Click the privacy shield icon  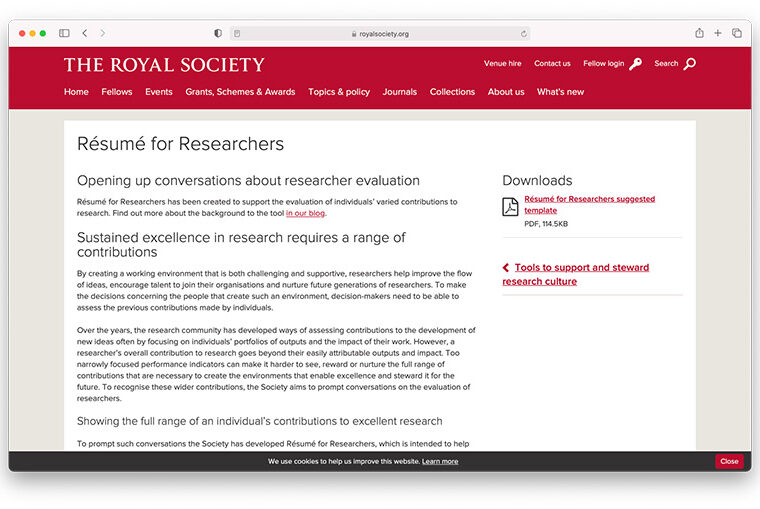[218, 33]
